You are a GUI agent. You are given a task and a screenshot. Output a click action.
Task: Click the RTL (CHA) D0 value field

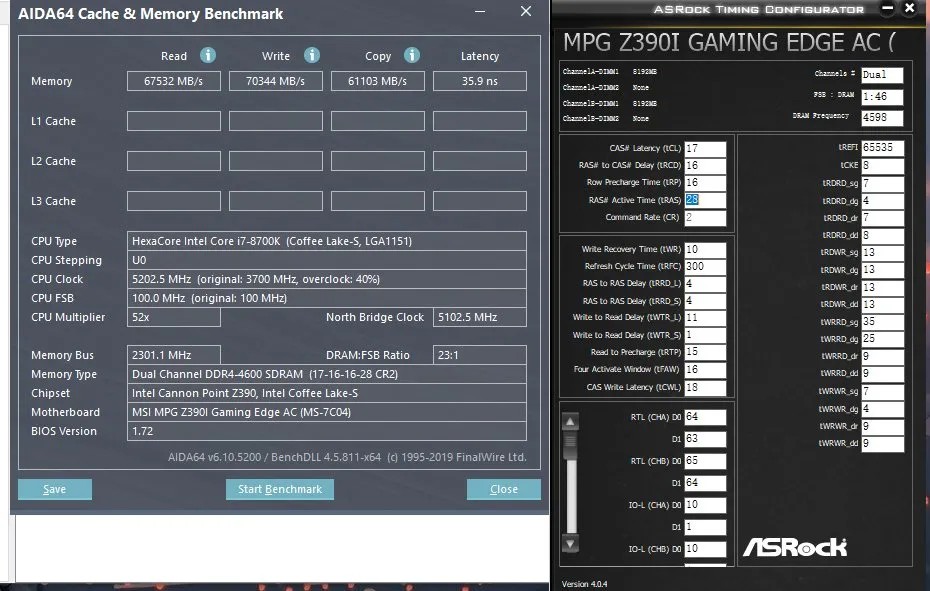pos(705,417)
